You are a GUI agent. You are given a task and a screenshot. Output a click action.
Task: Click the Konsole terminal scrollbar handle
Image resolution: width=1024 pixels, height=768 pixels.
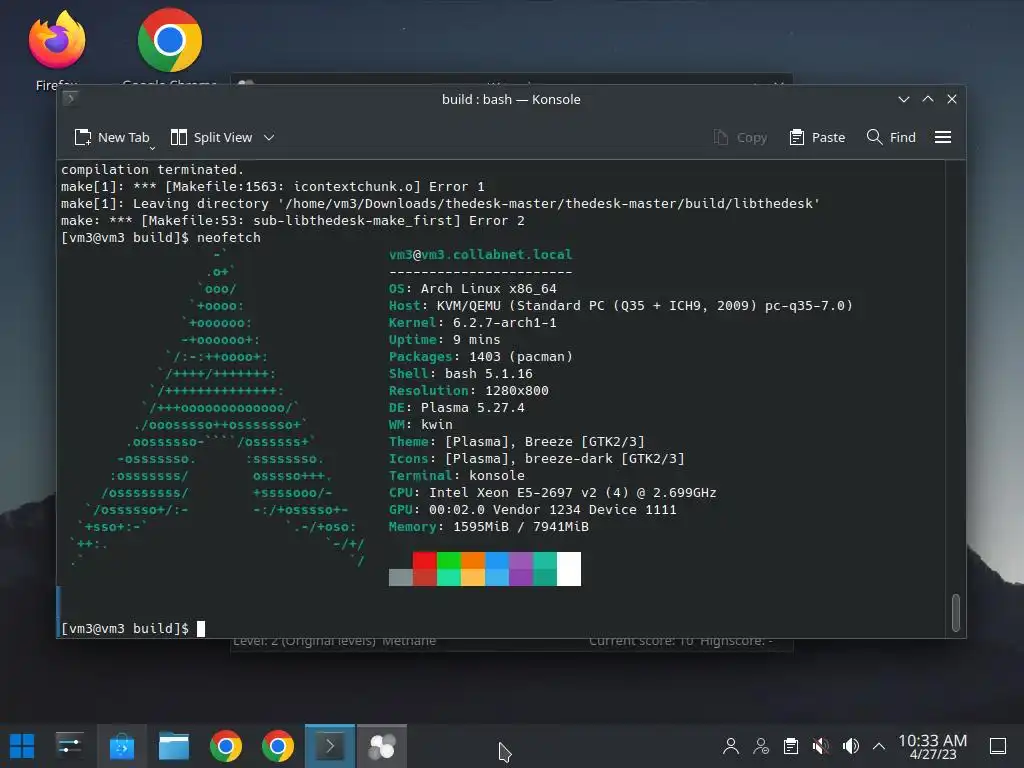coord(955,613)
